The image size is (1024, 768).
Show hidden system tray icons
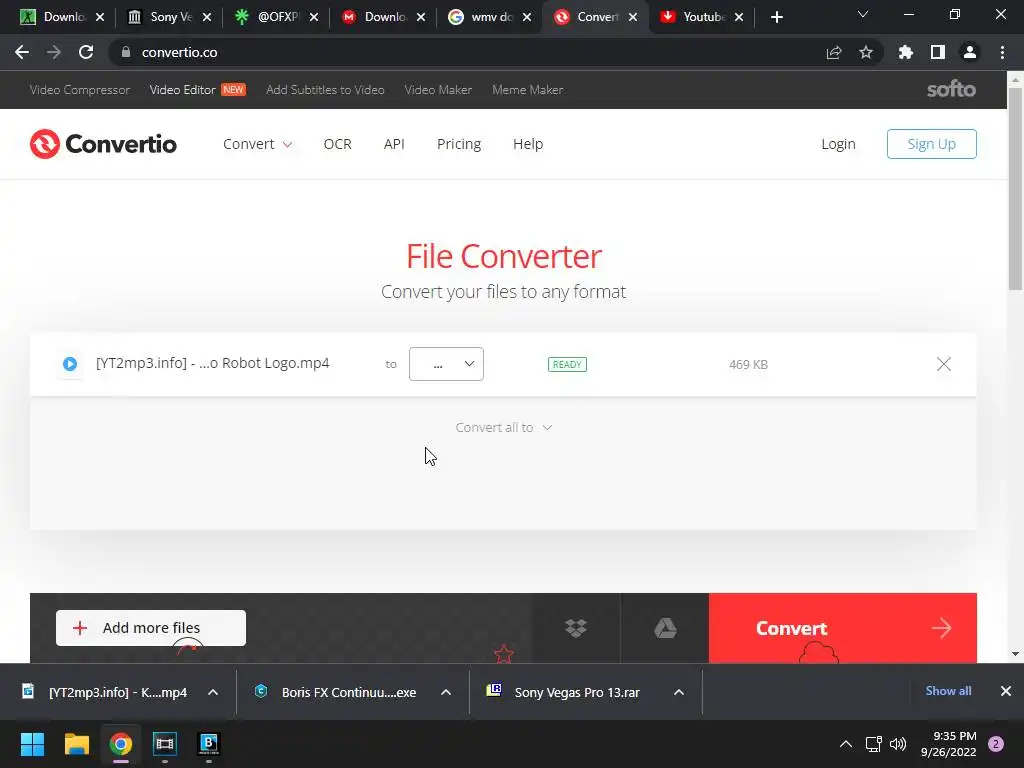pyautogui.click(x=846, y=744)
